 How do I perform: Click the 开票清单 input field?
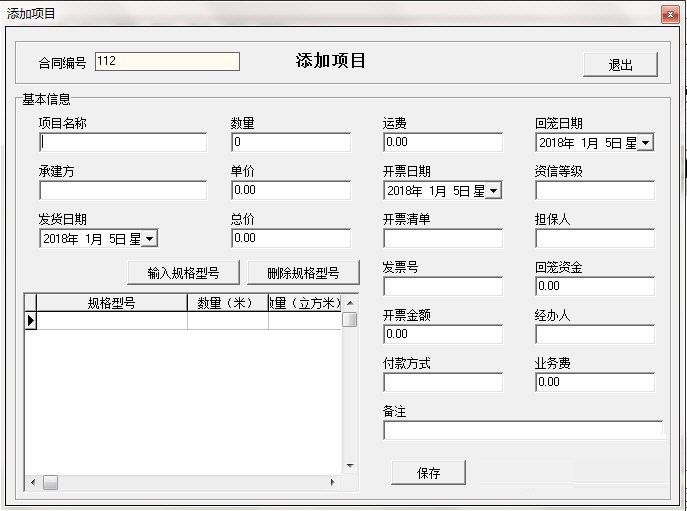point(443,238)
